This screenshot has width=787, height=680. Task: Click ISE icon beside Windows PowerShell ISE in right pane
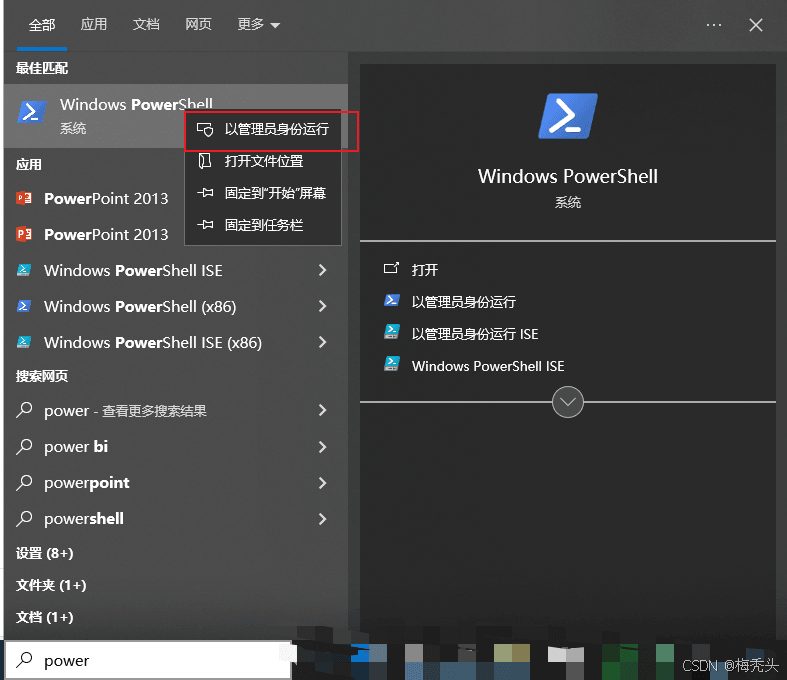(392, 364)
